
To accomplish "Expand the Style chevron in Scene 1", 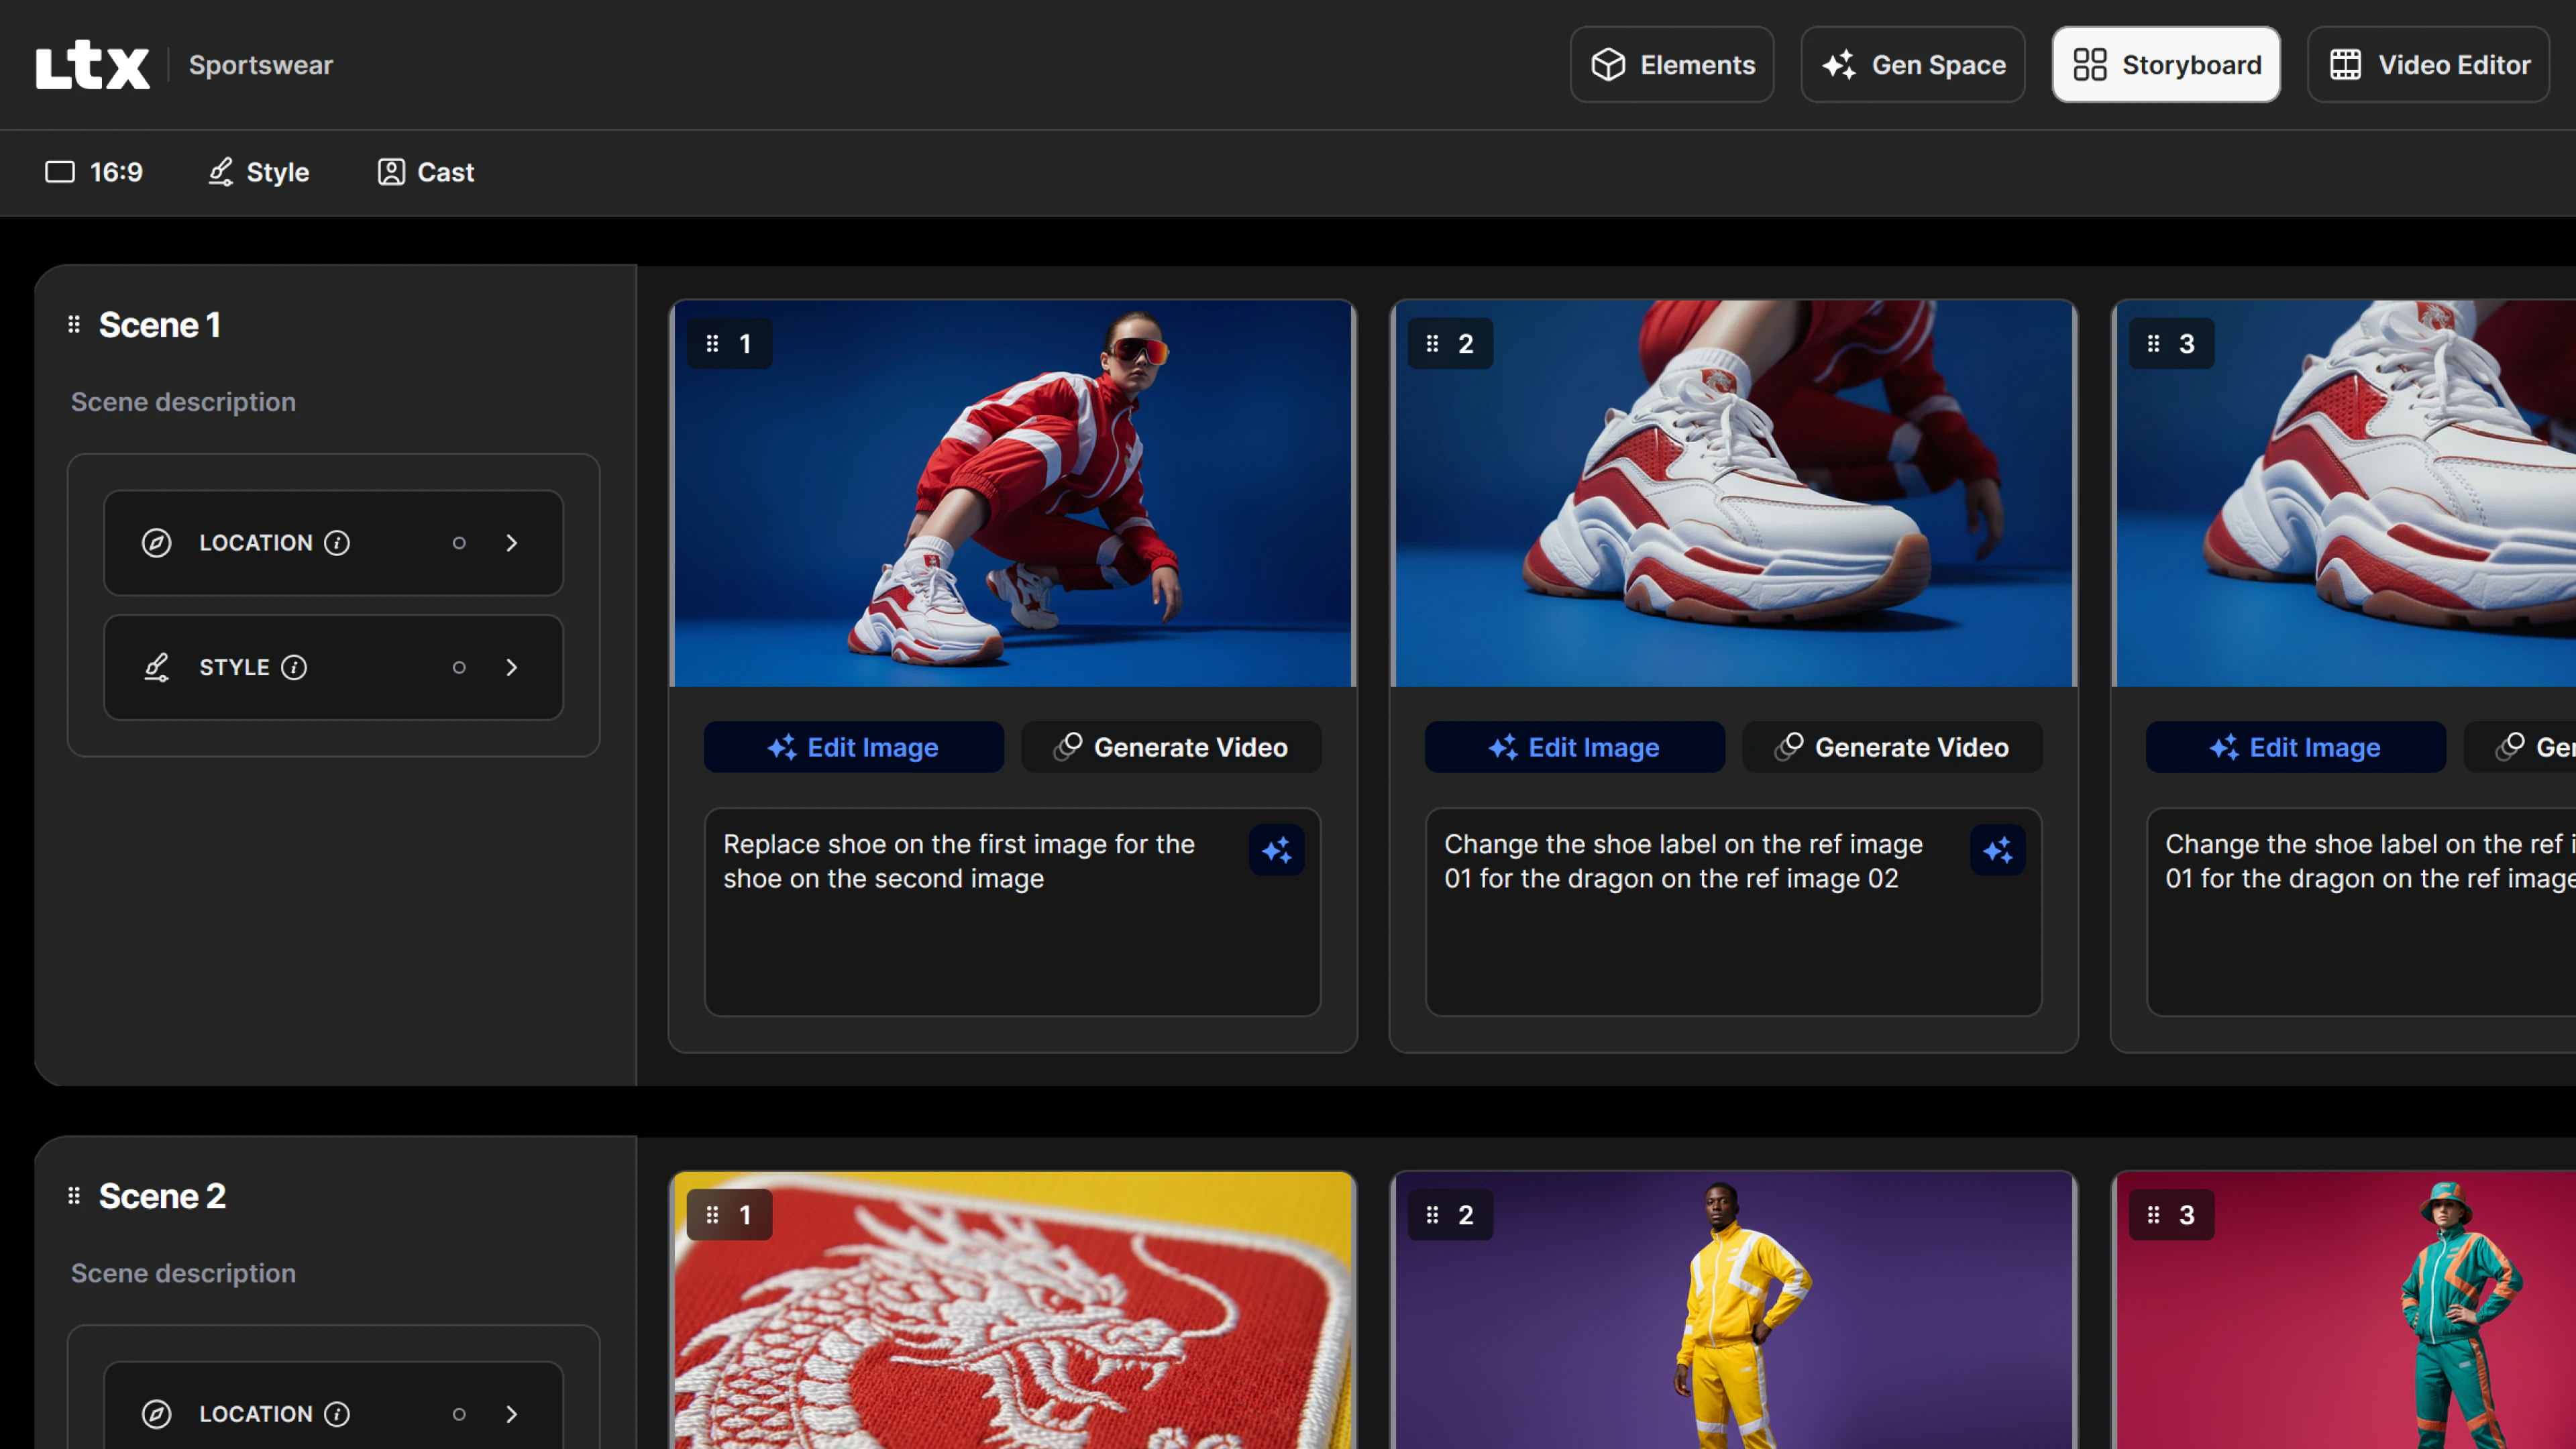I will click(512, 667).
